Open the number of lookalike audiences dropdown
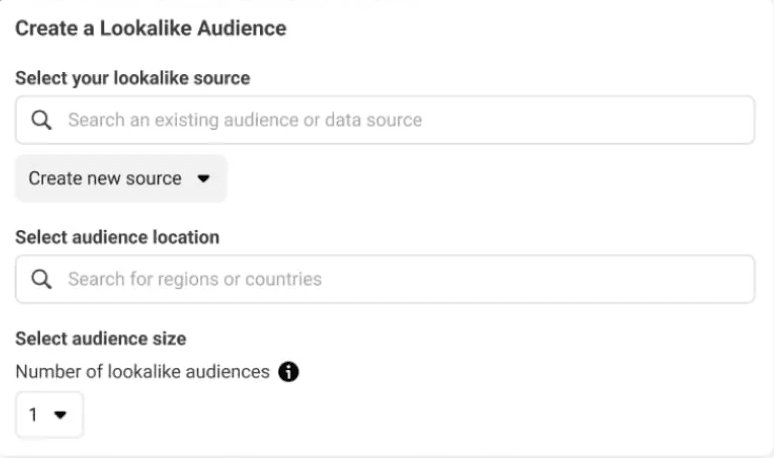The width and height of the screenshot is (774, 458). [49, 414]
